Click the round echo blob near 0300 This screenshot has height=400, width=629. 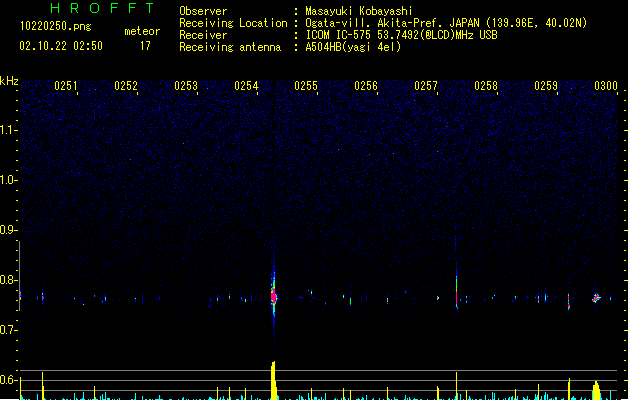596,298
